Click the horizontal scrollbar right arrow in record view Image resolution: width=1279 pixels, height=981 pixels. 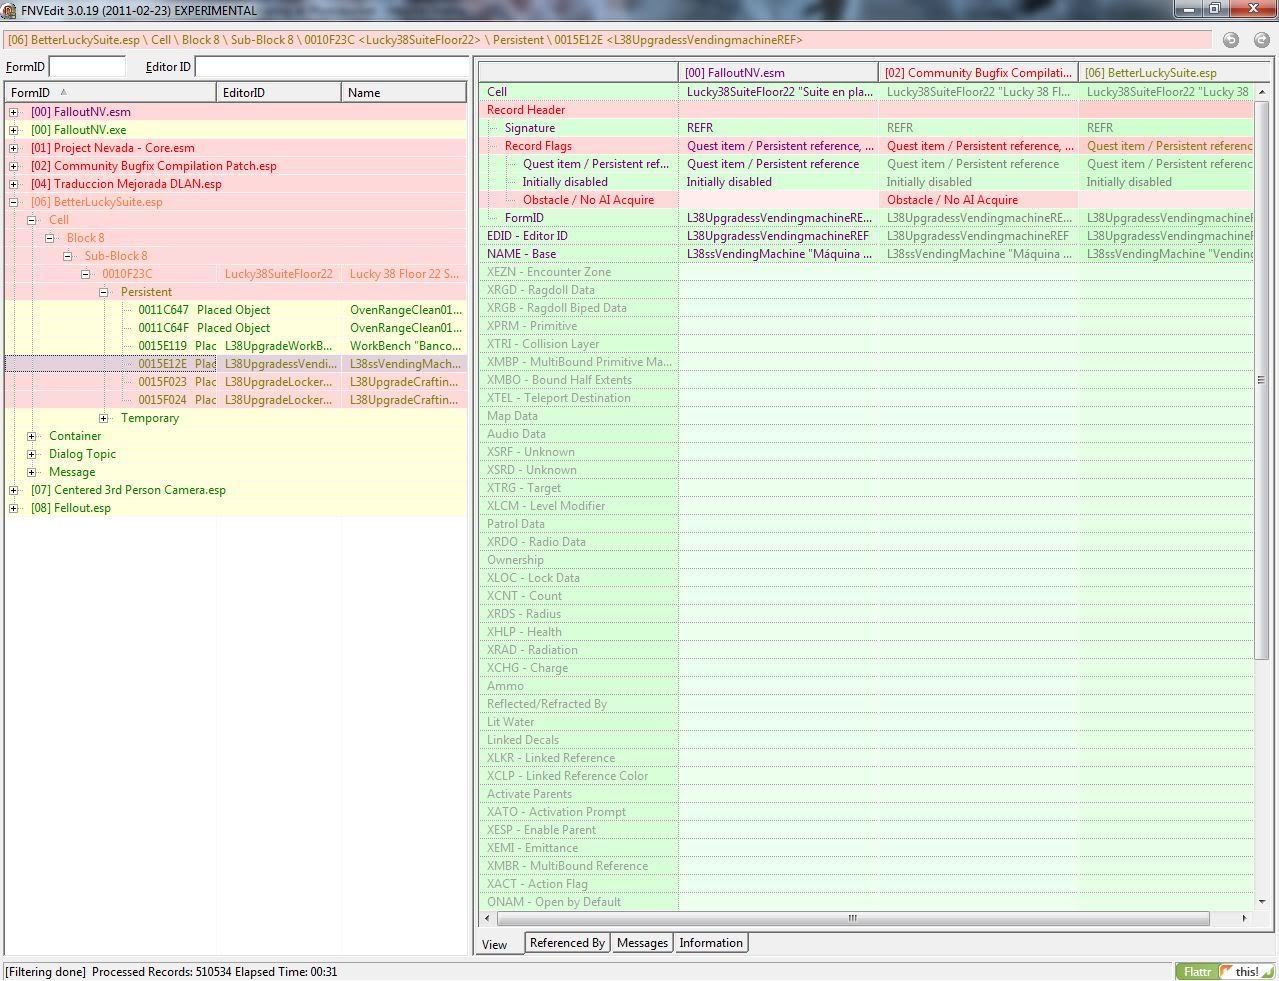[1245, 918]
